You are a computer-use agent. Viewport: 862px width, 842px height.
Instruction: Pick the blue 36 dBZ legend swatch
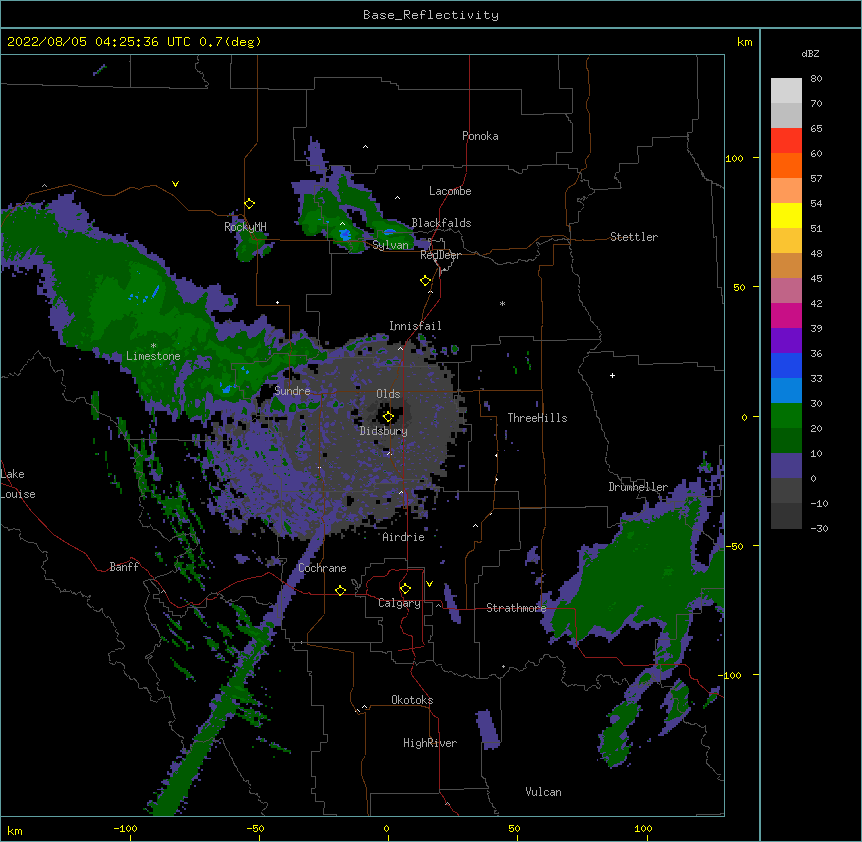(786, 365)
